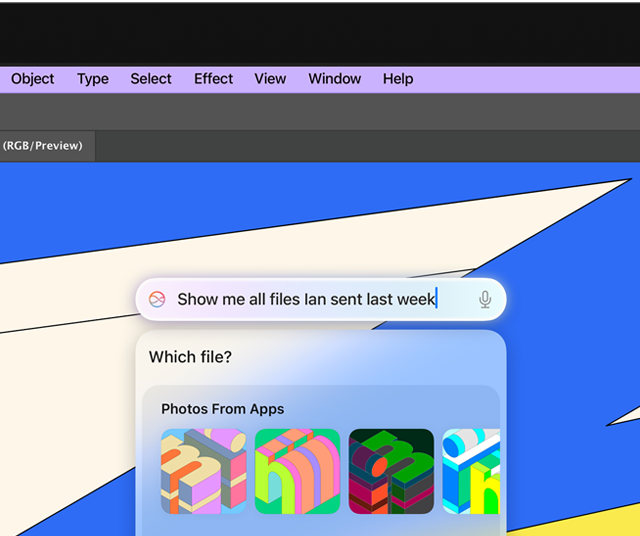This screenshot has width=640, height=536.
Task: Open the Effect menu
Action: coord(213,79)
